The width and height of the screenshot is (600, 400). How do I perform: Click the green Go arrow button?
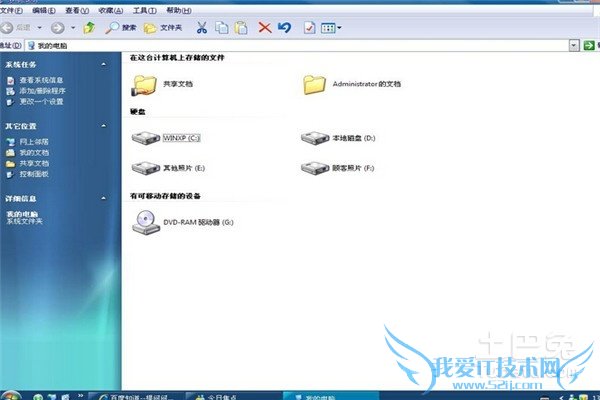pyautogui.click(x=589, y=46)
